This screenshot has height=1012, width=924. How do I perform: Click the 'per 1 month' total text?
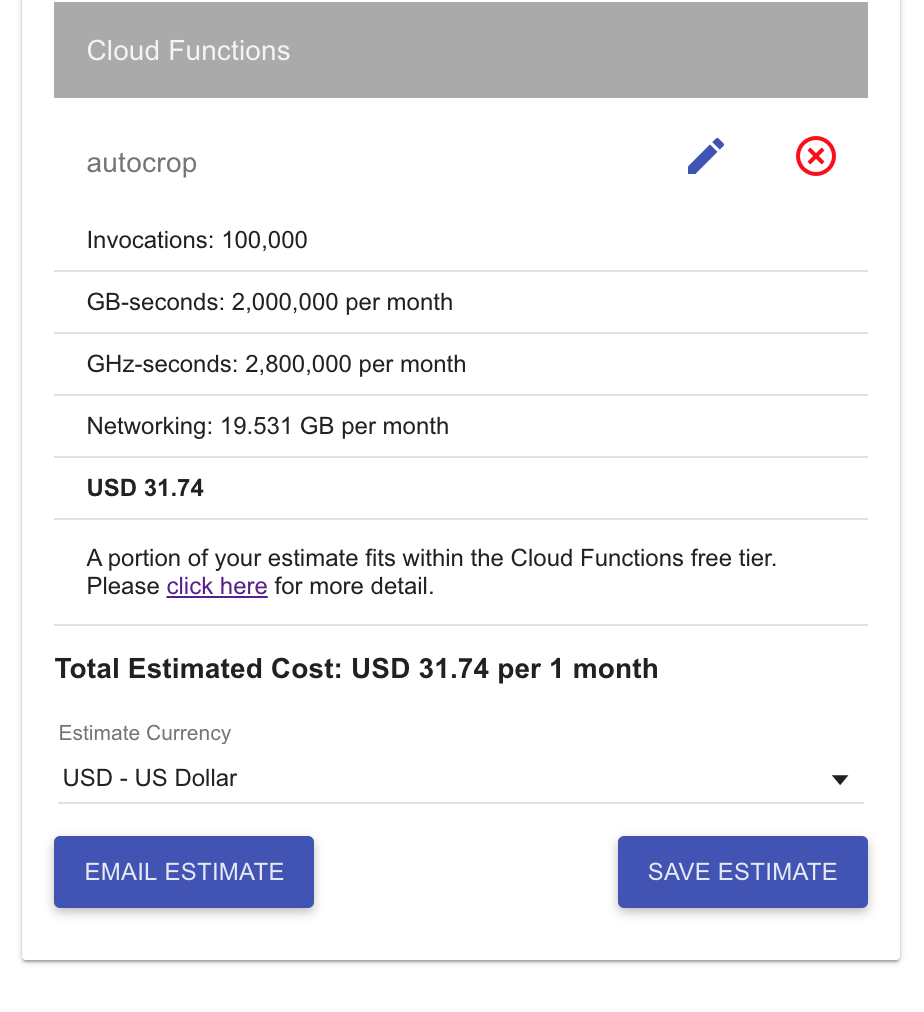tap(578, 669)
